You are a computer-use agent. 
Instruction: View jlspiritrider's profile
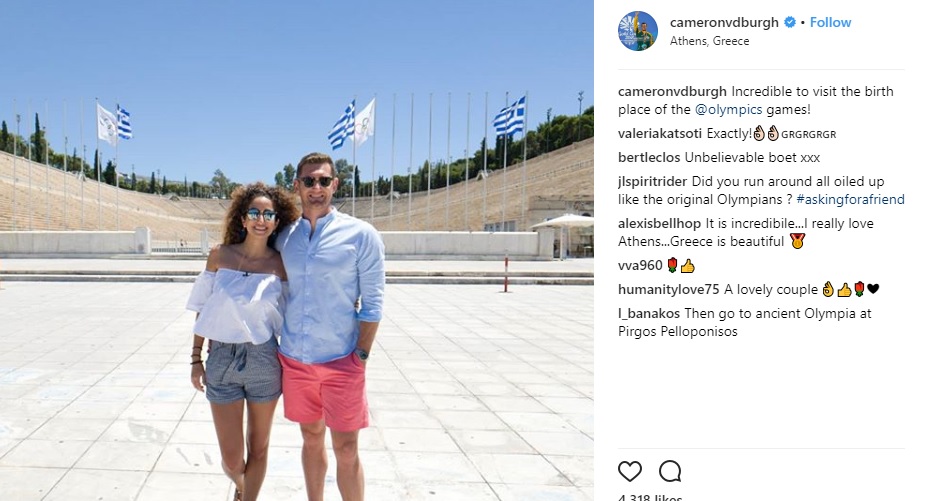[x=653, y=181]
